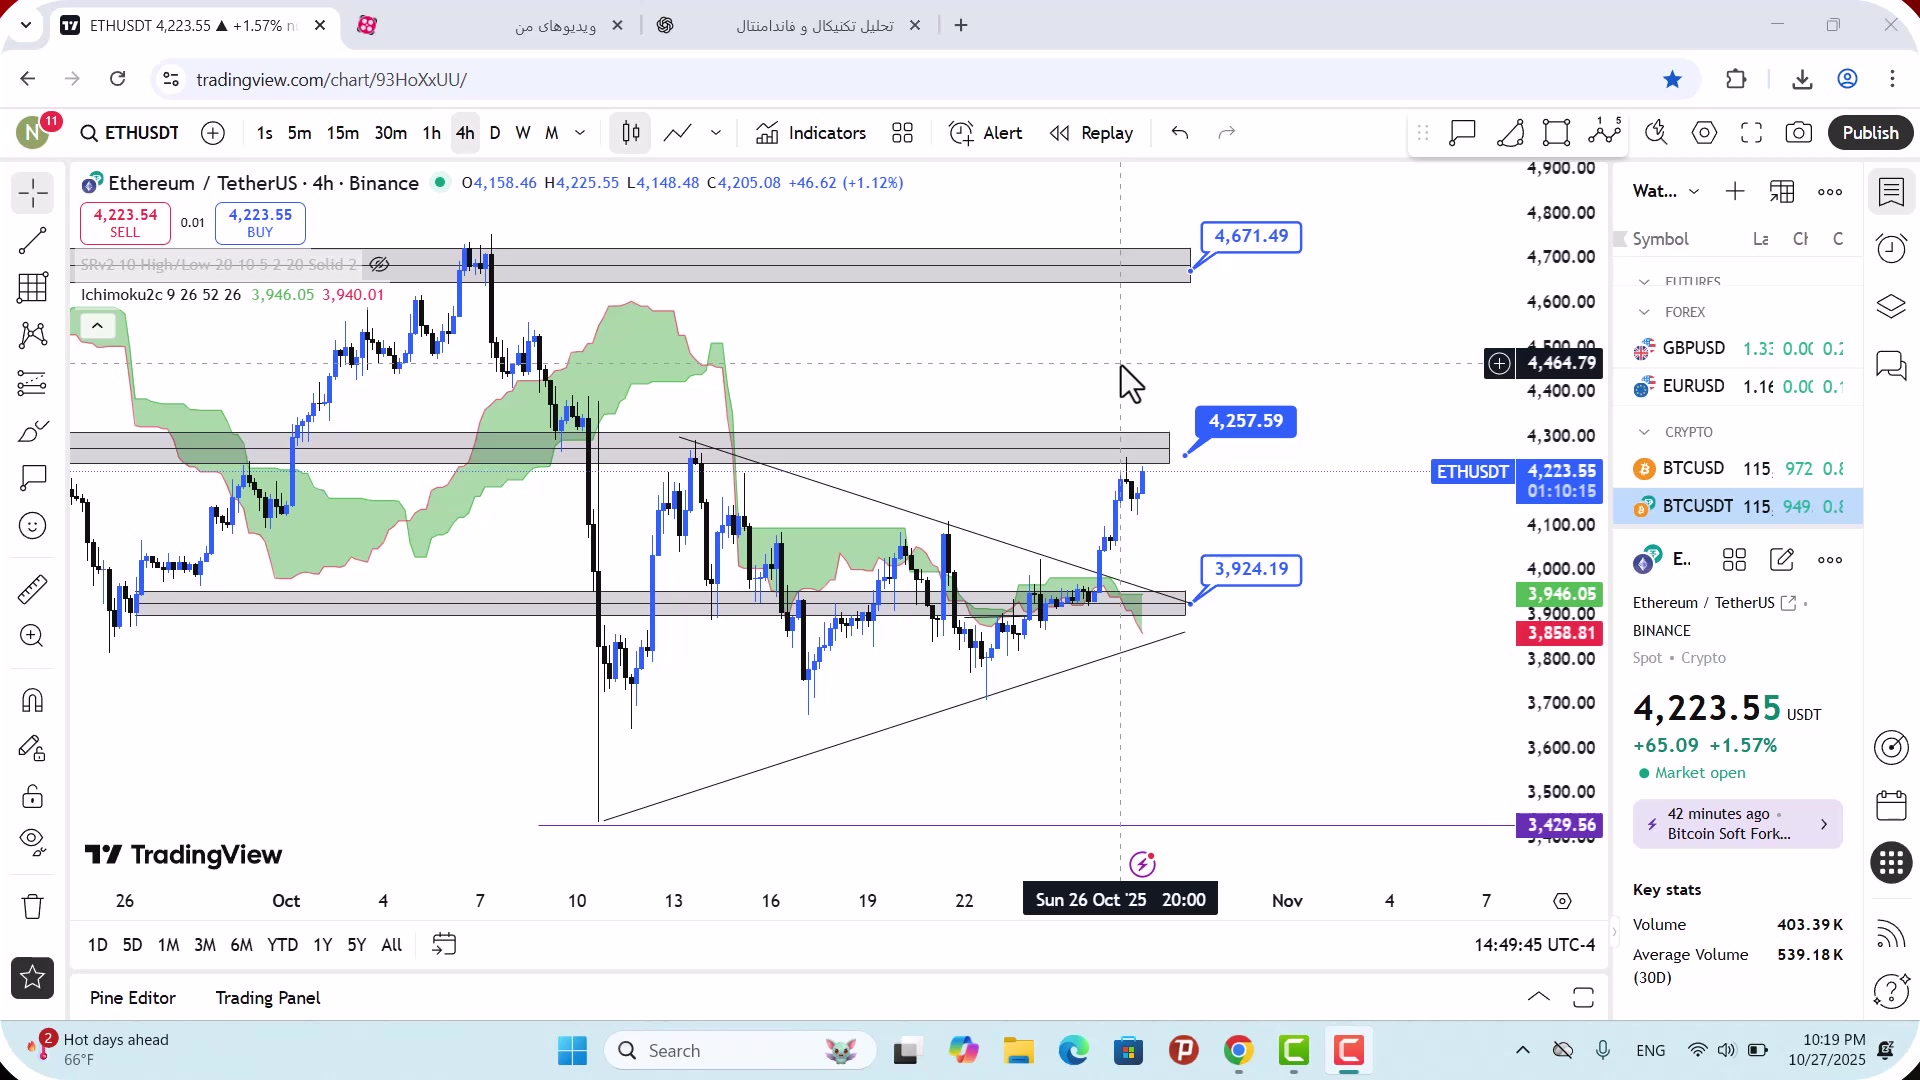Toggle hide all drawings eye
This screenshot has width=1920, height=1080.
(x=32, y=843)
